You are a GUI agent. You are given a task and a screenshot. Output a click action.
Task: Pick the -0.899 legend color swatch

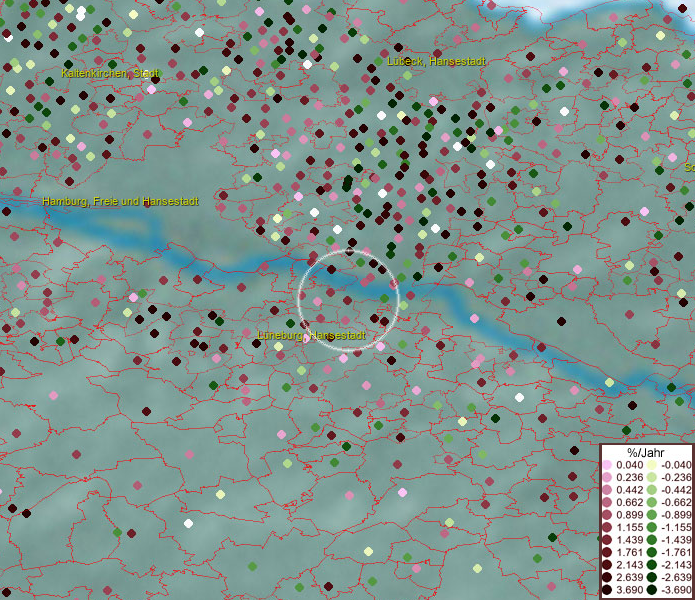[652, 515]
